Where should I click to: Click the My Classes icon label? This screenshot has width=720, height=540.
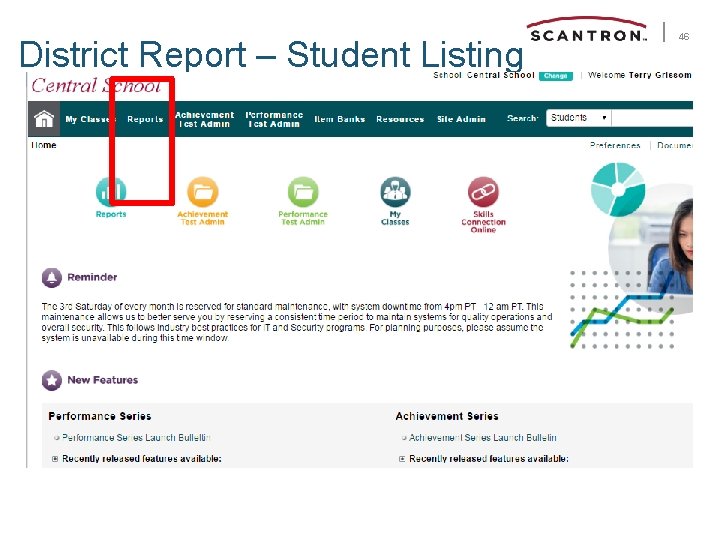tap(395, 218)
